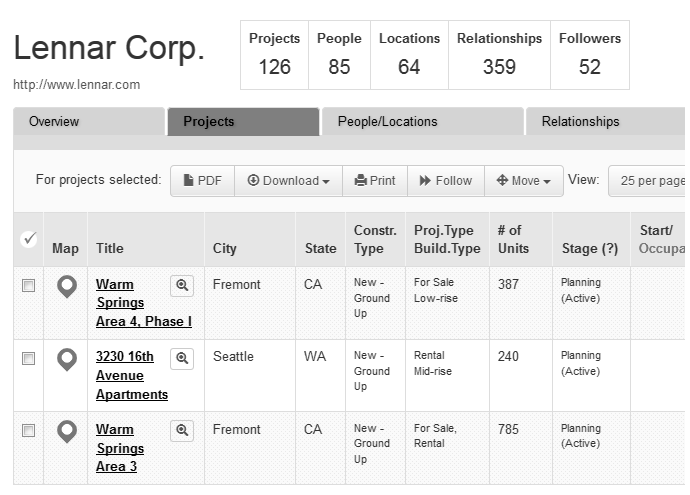Switch to the Overview tab
Viewport: 690px width, 495px height.
pos(89,121)
